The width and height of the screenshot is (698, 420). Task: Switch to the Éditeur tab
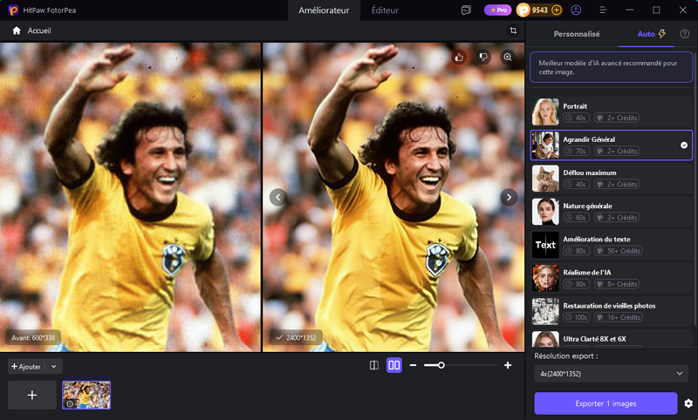click(x=385, y=10)
